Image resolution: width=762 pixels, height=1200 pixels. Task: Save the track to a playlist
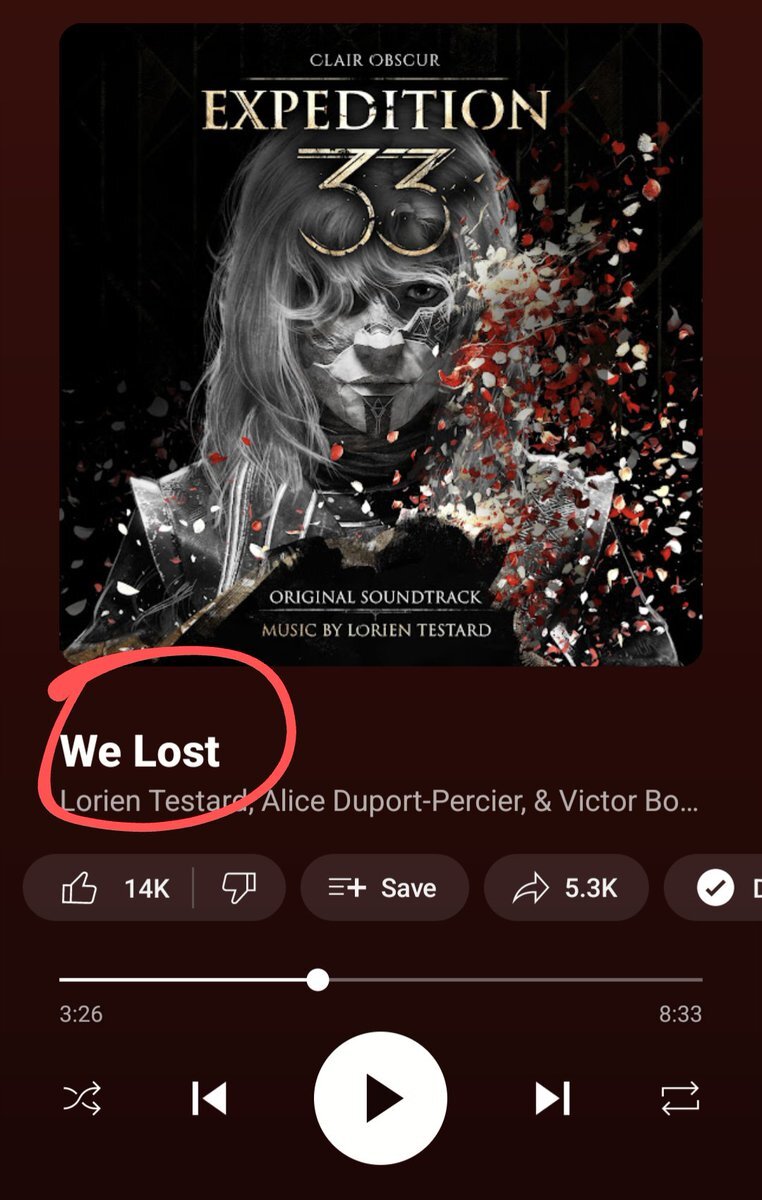pos(384,888)
